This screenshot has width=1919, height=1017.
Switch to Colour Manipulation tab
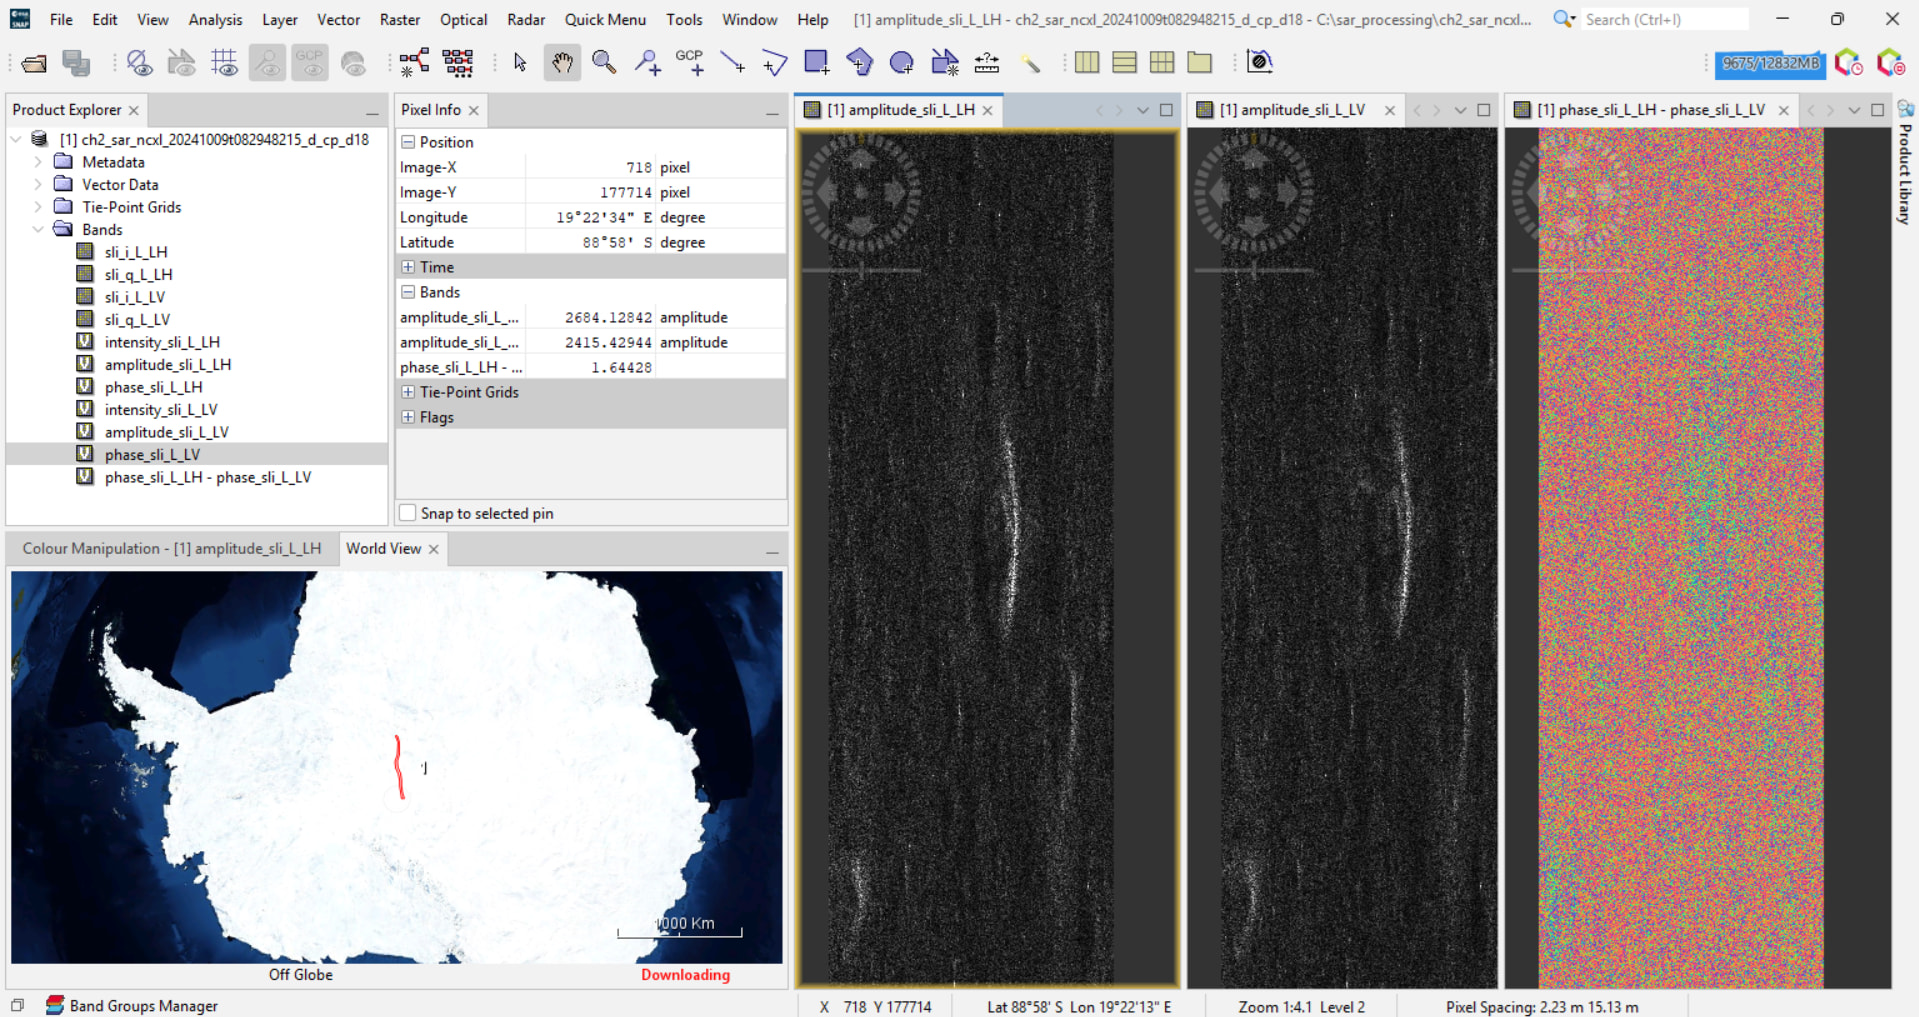pos(172,548)
